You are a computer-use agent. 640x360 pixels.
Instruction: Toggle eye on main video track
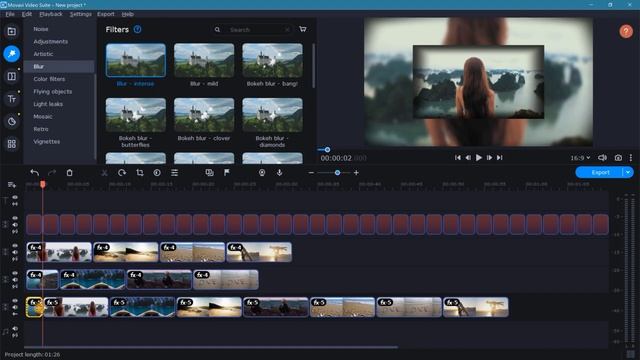(15, 301)
